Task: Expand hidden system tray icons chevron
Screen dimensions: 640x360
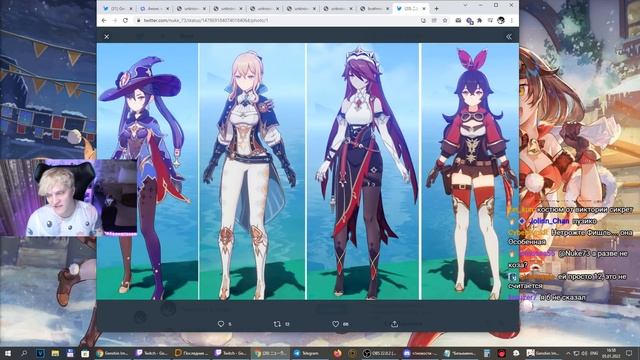Action: pos(569,353)
